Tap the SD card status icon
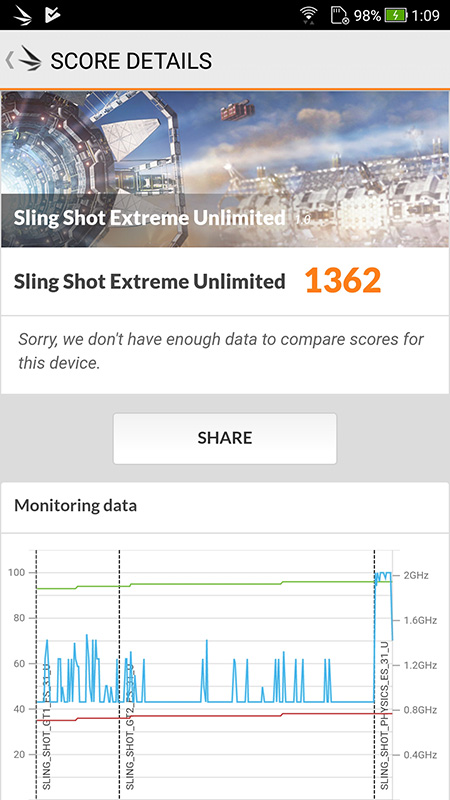The width and height of the screenshot is (450, 800). click(x=339, y=15)
